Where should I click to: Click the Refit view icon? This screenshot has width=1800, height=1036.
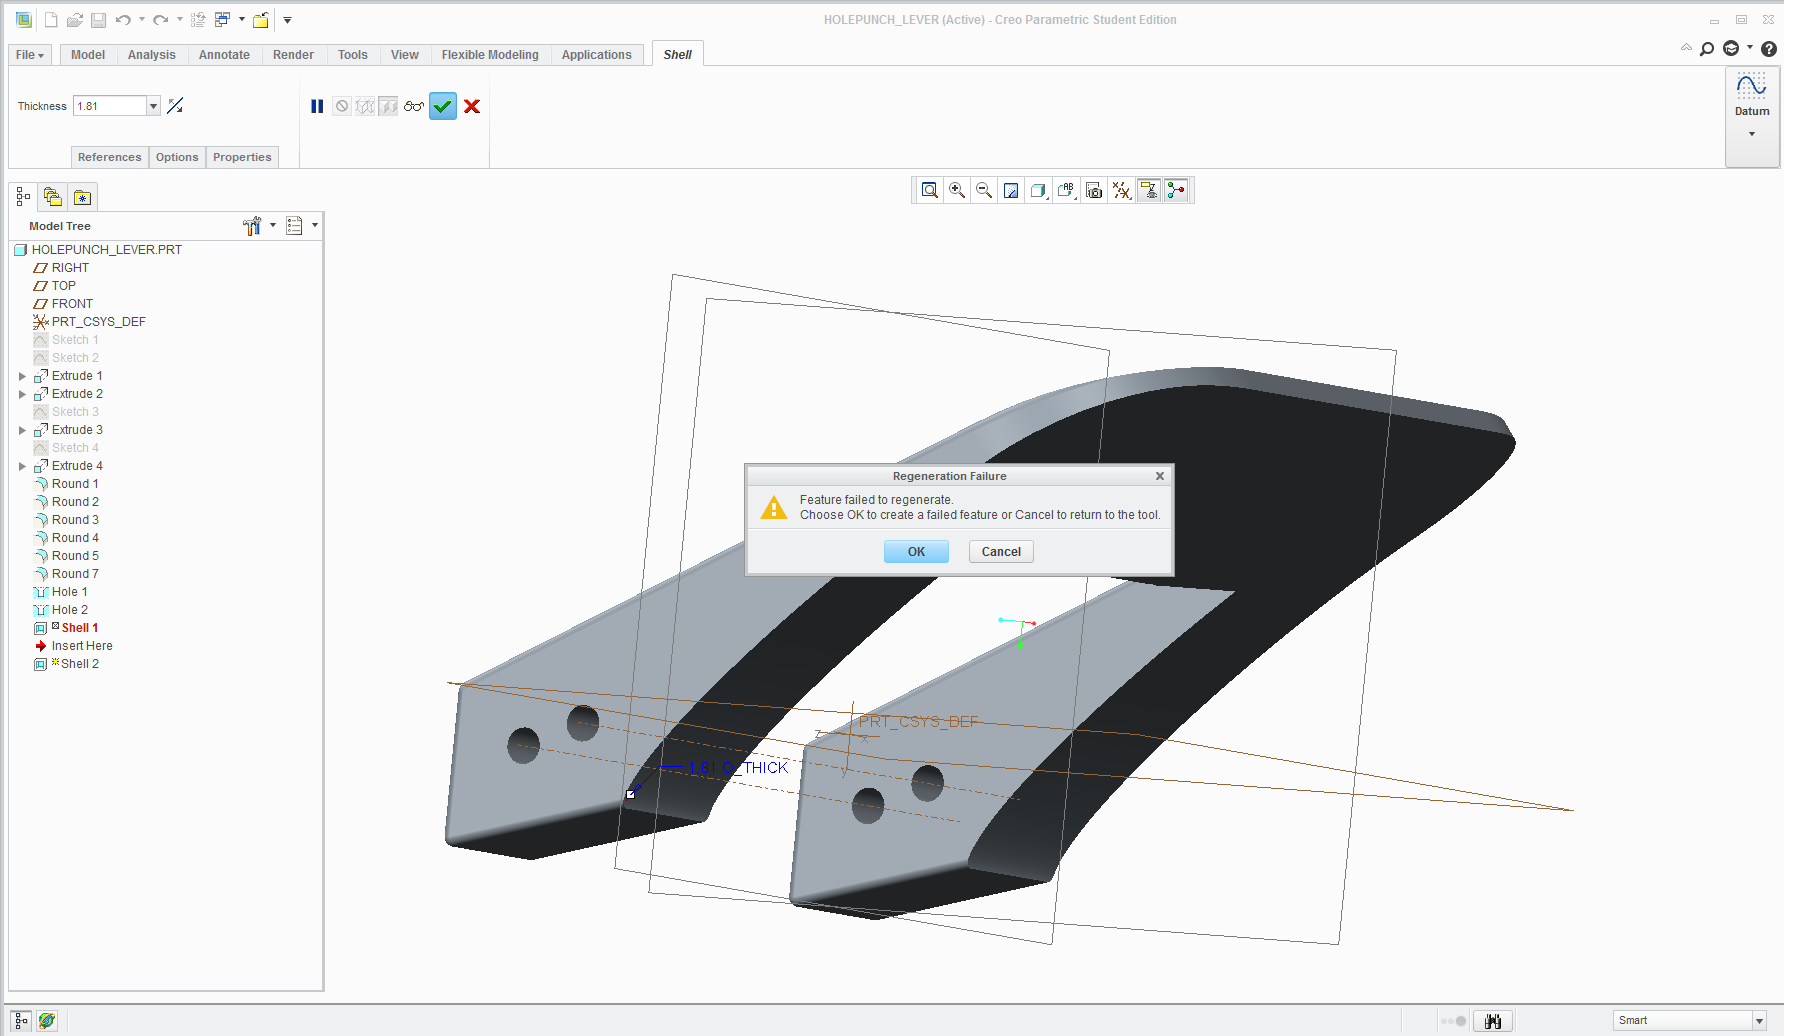pyautogui.click(x=930, y=190)
